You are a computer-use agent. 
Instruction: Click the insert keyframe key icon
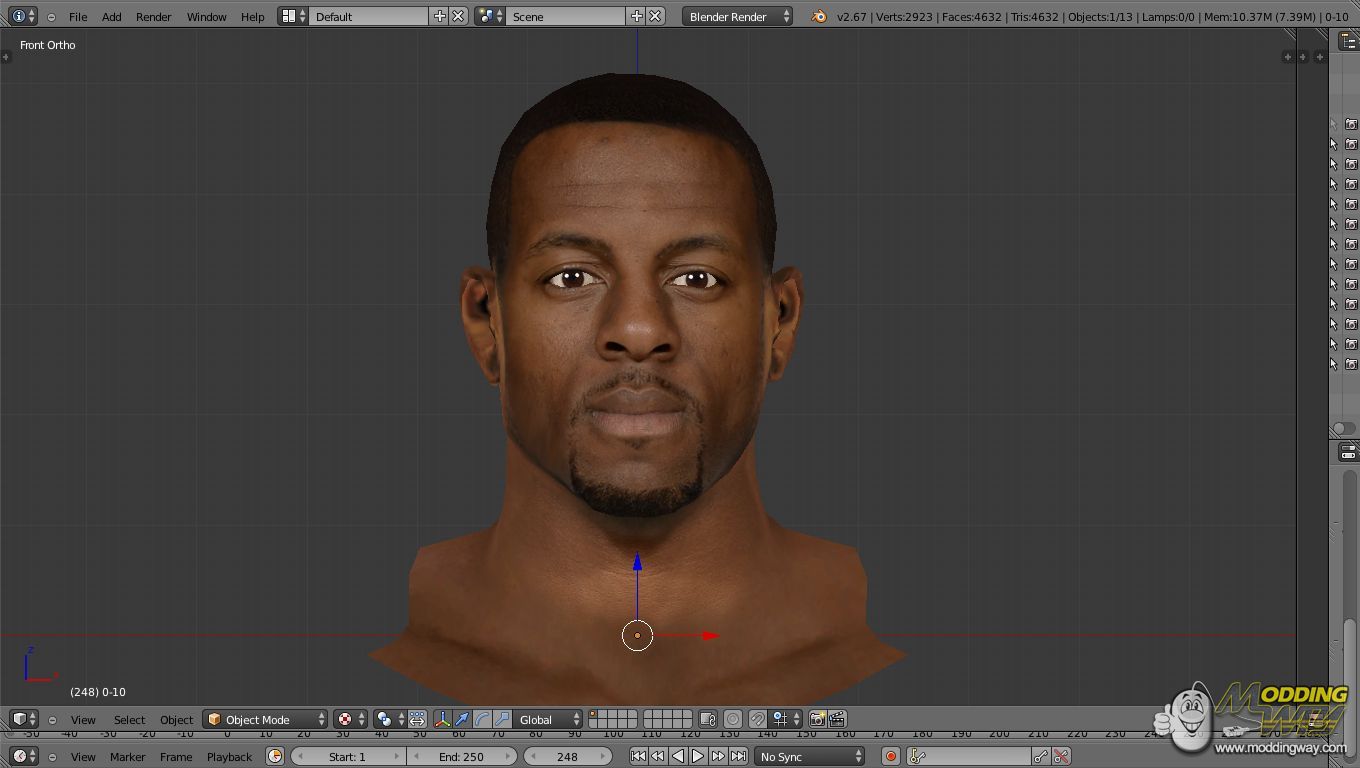(x=1041, y=757)
